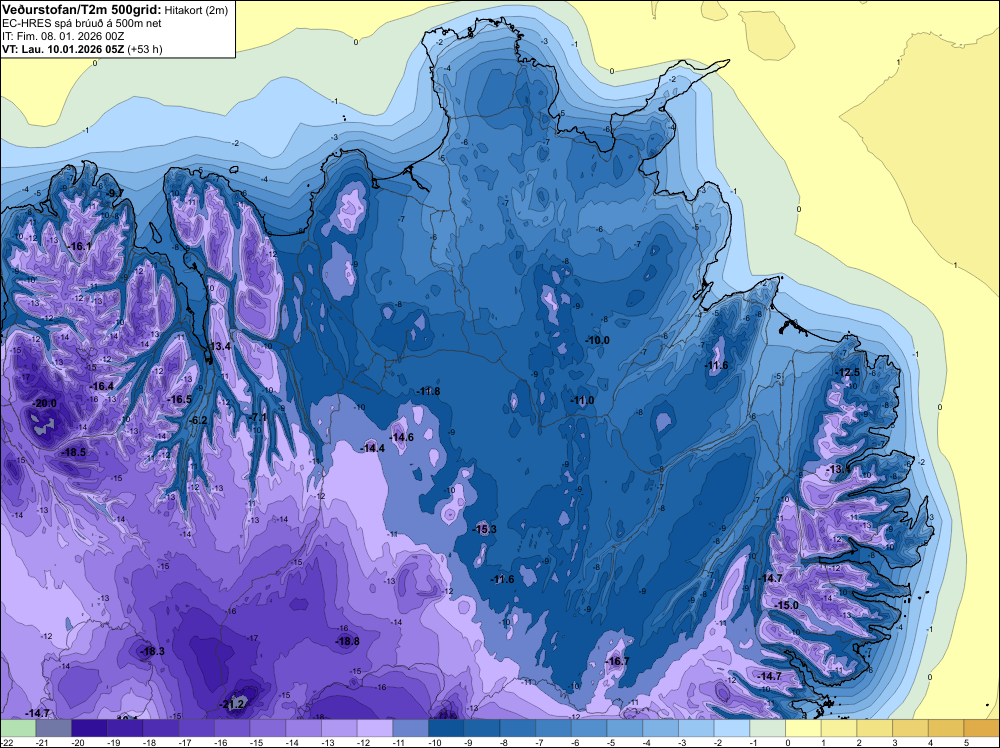Click the -21.2 temperature reading
Viewport: 1000px width, 748px height.
click(233, 704)
